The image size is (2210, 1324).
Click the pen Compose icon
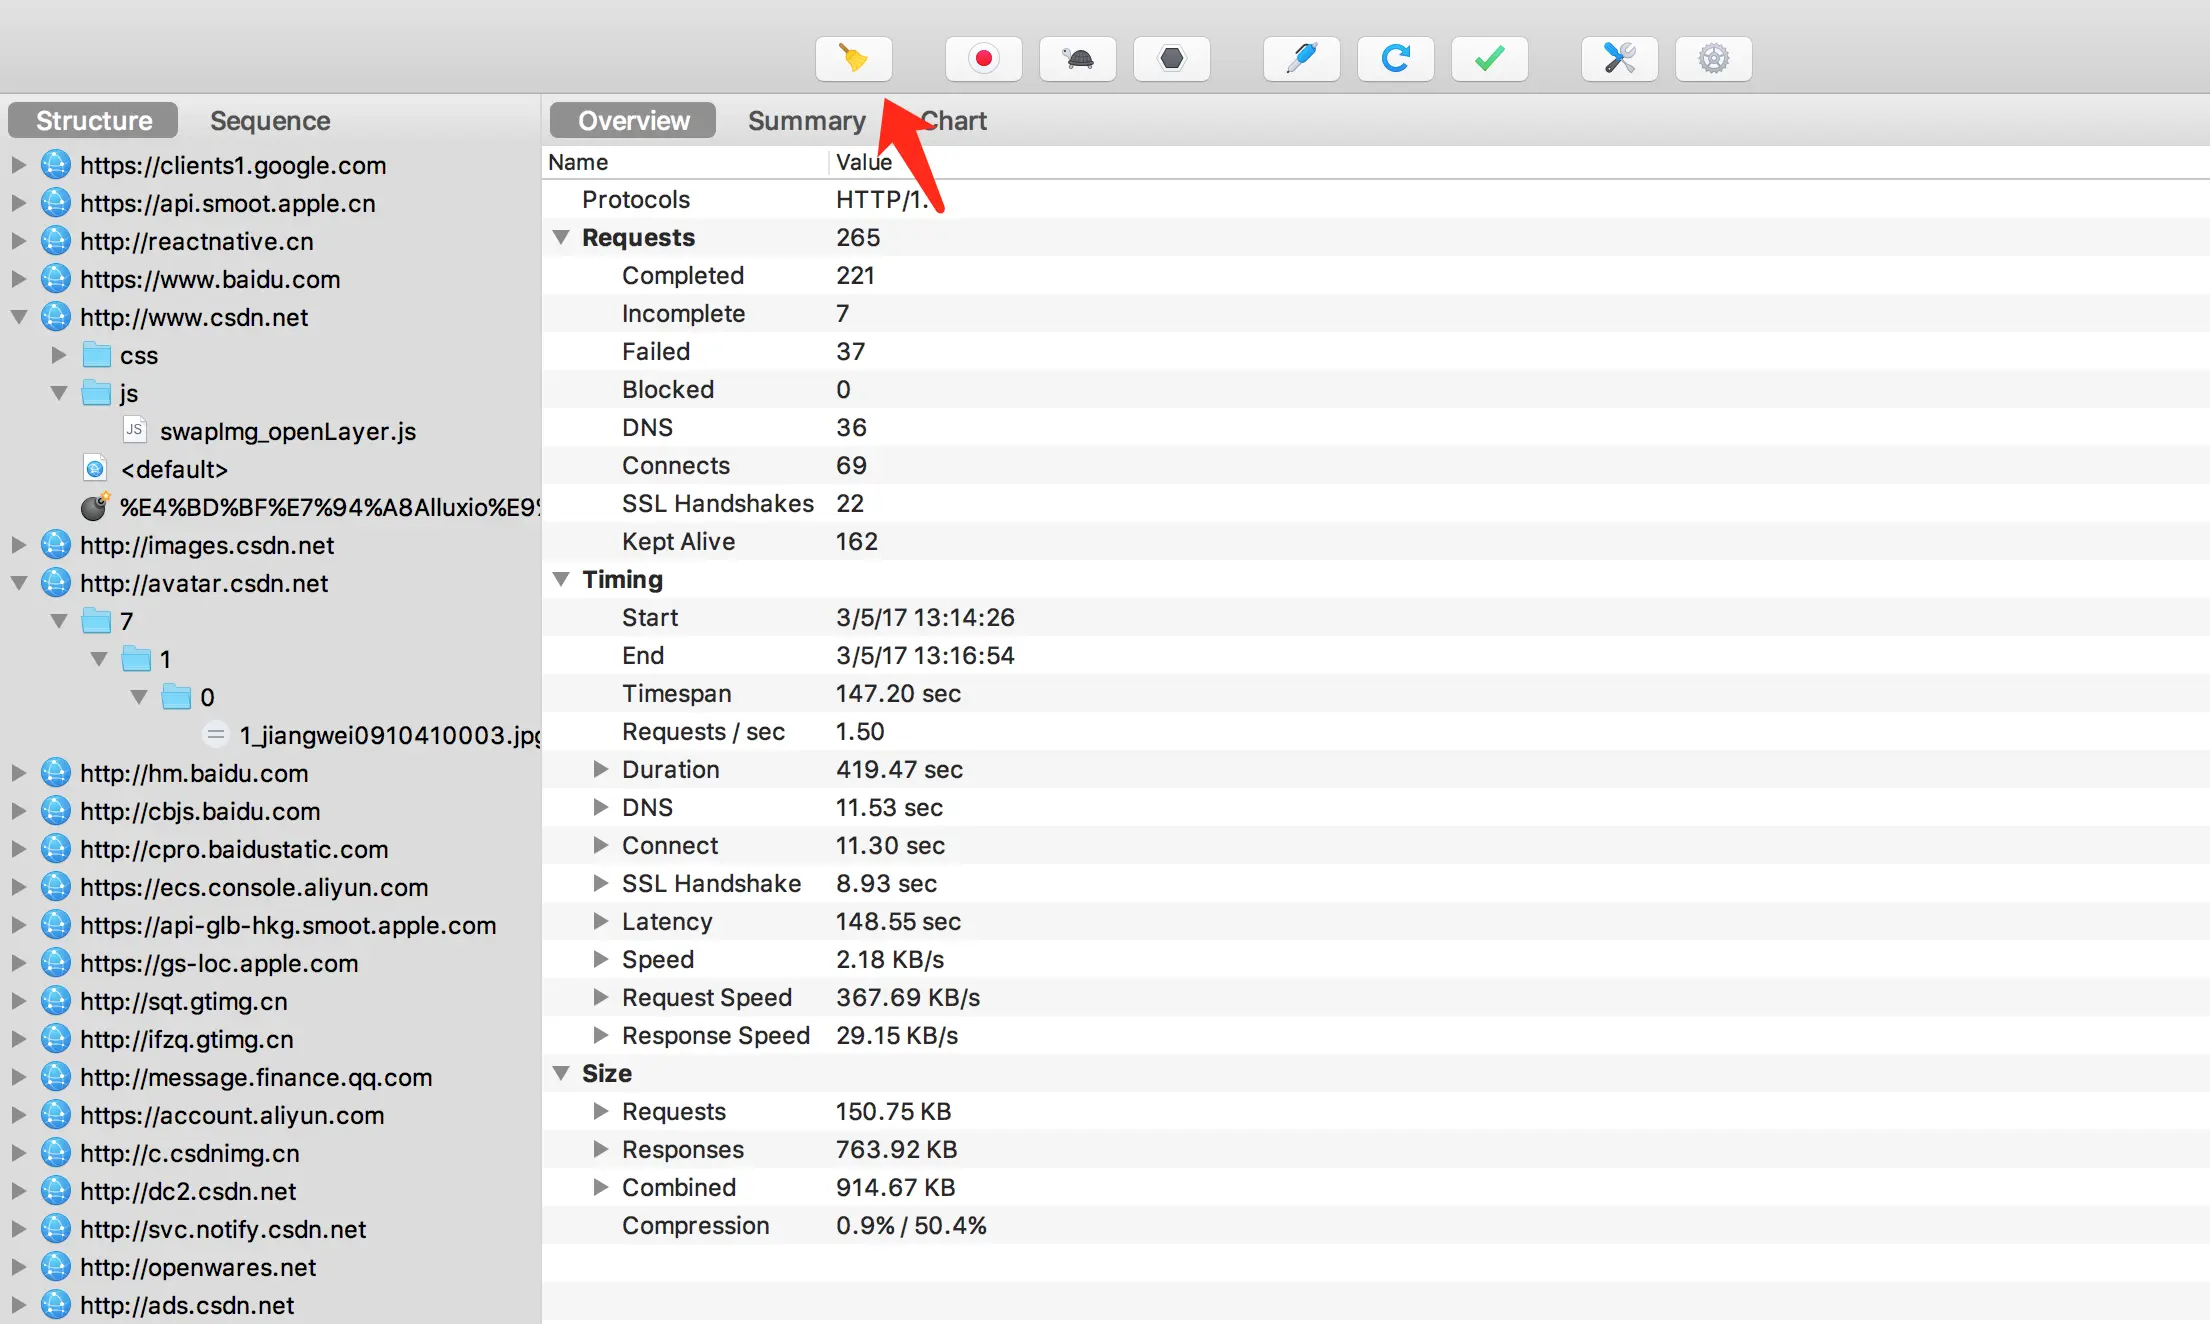pos(1301,59)
